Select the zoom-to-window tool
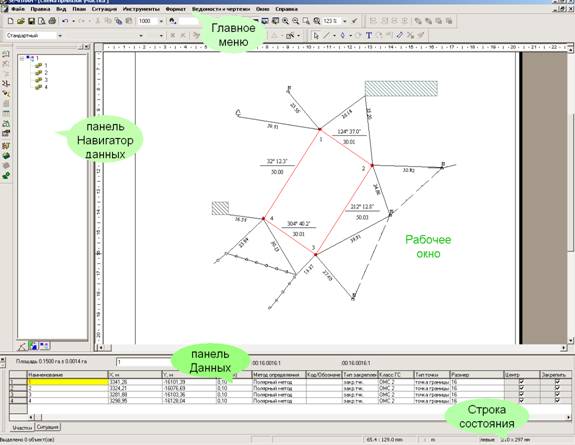 305,21
